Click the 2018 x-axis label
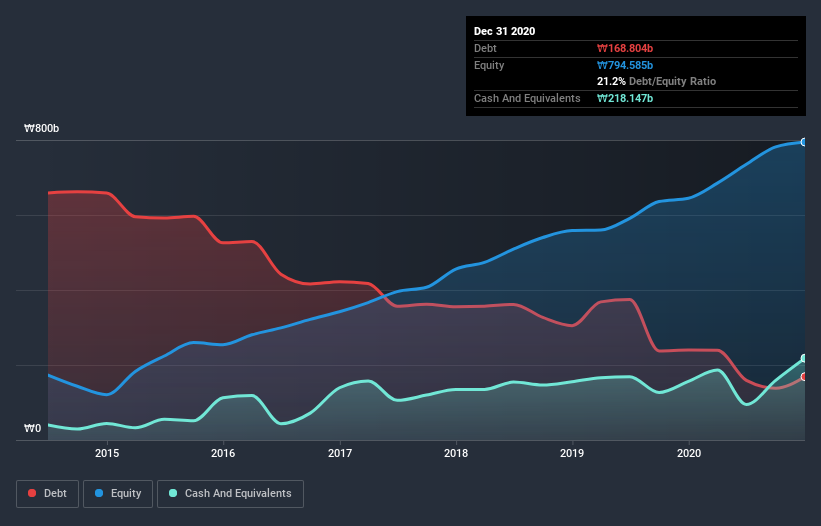This screenshot has width=821, height=526. coord(456,453)
